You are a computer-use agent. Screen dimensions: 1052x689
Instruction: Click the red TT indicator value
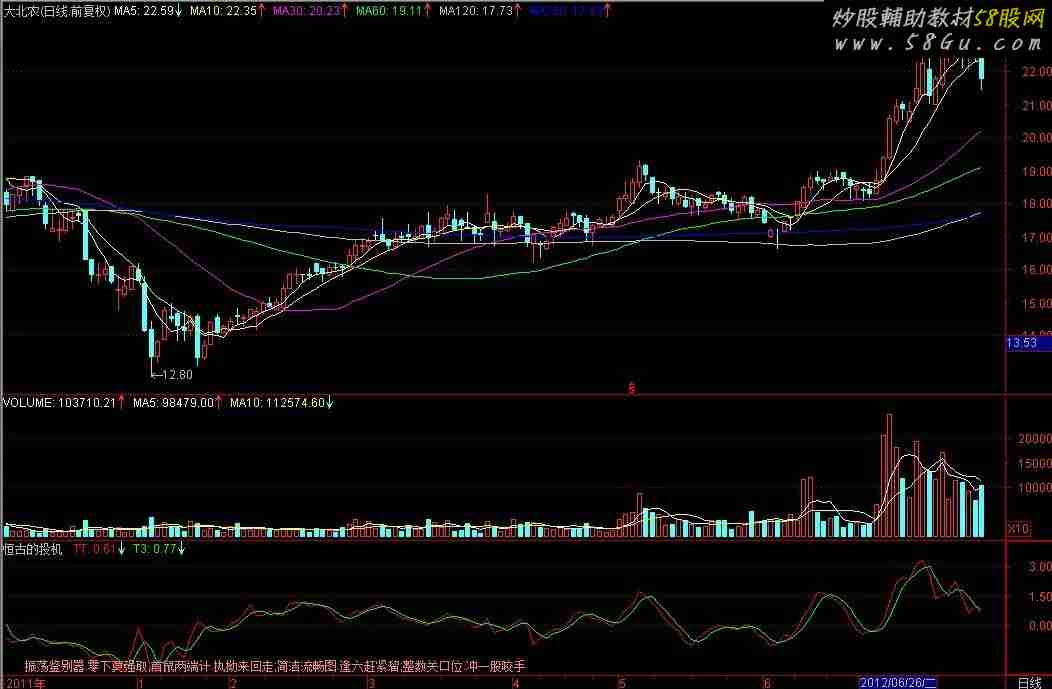(x=99, y=549)
